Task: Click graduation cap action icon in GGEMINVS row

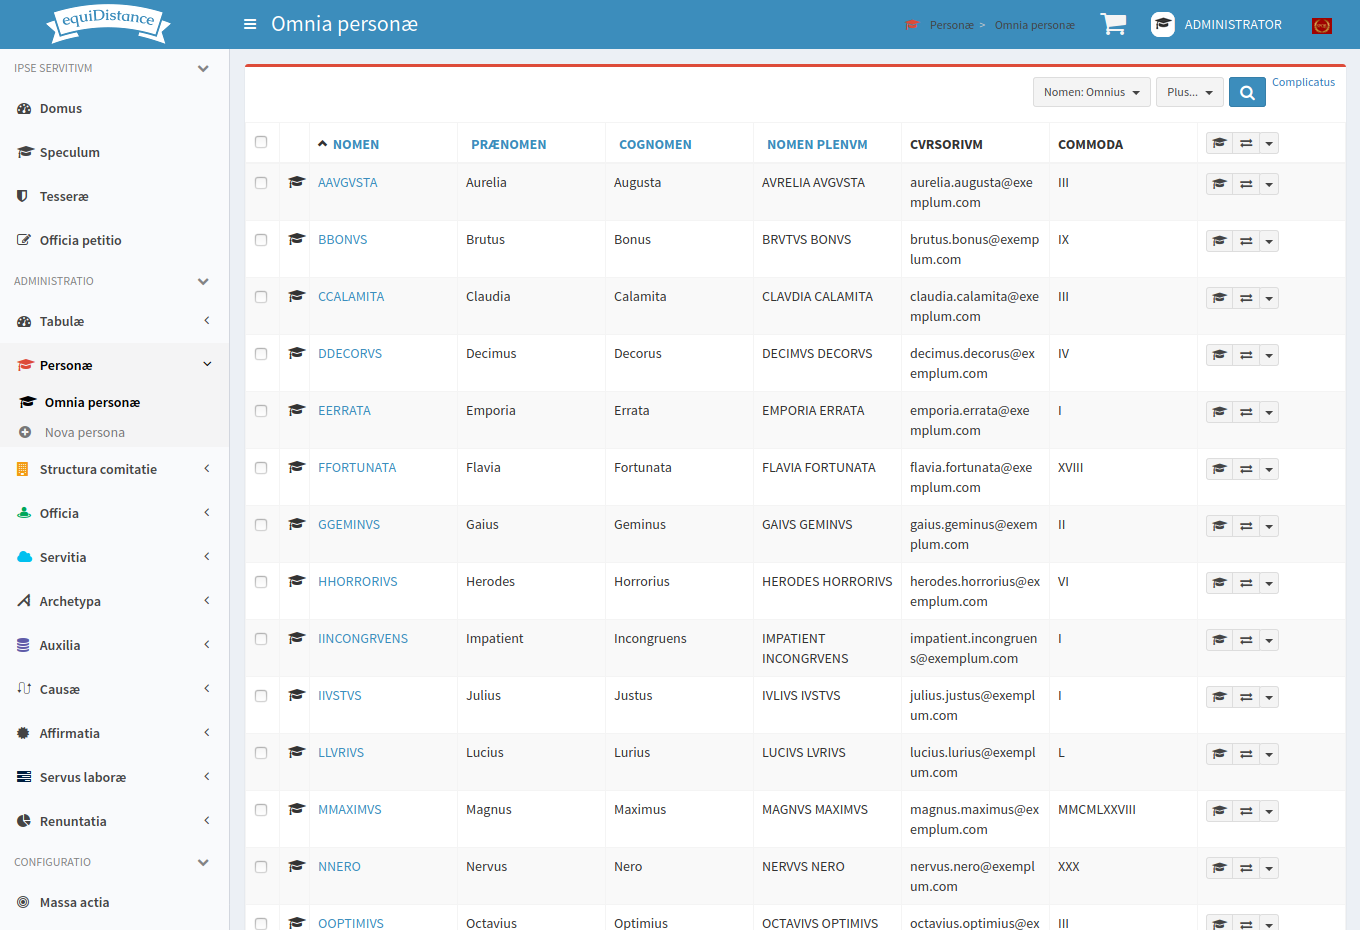Action: [1219, 526]
